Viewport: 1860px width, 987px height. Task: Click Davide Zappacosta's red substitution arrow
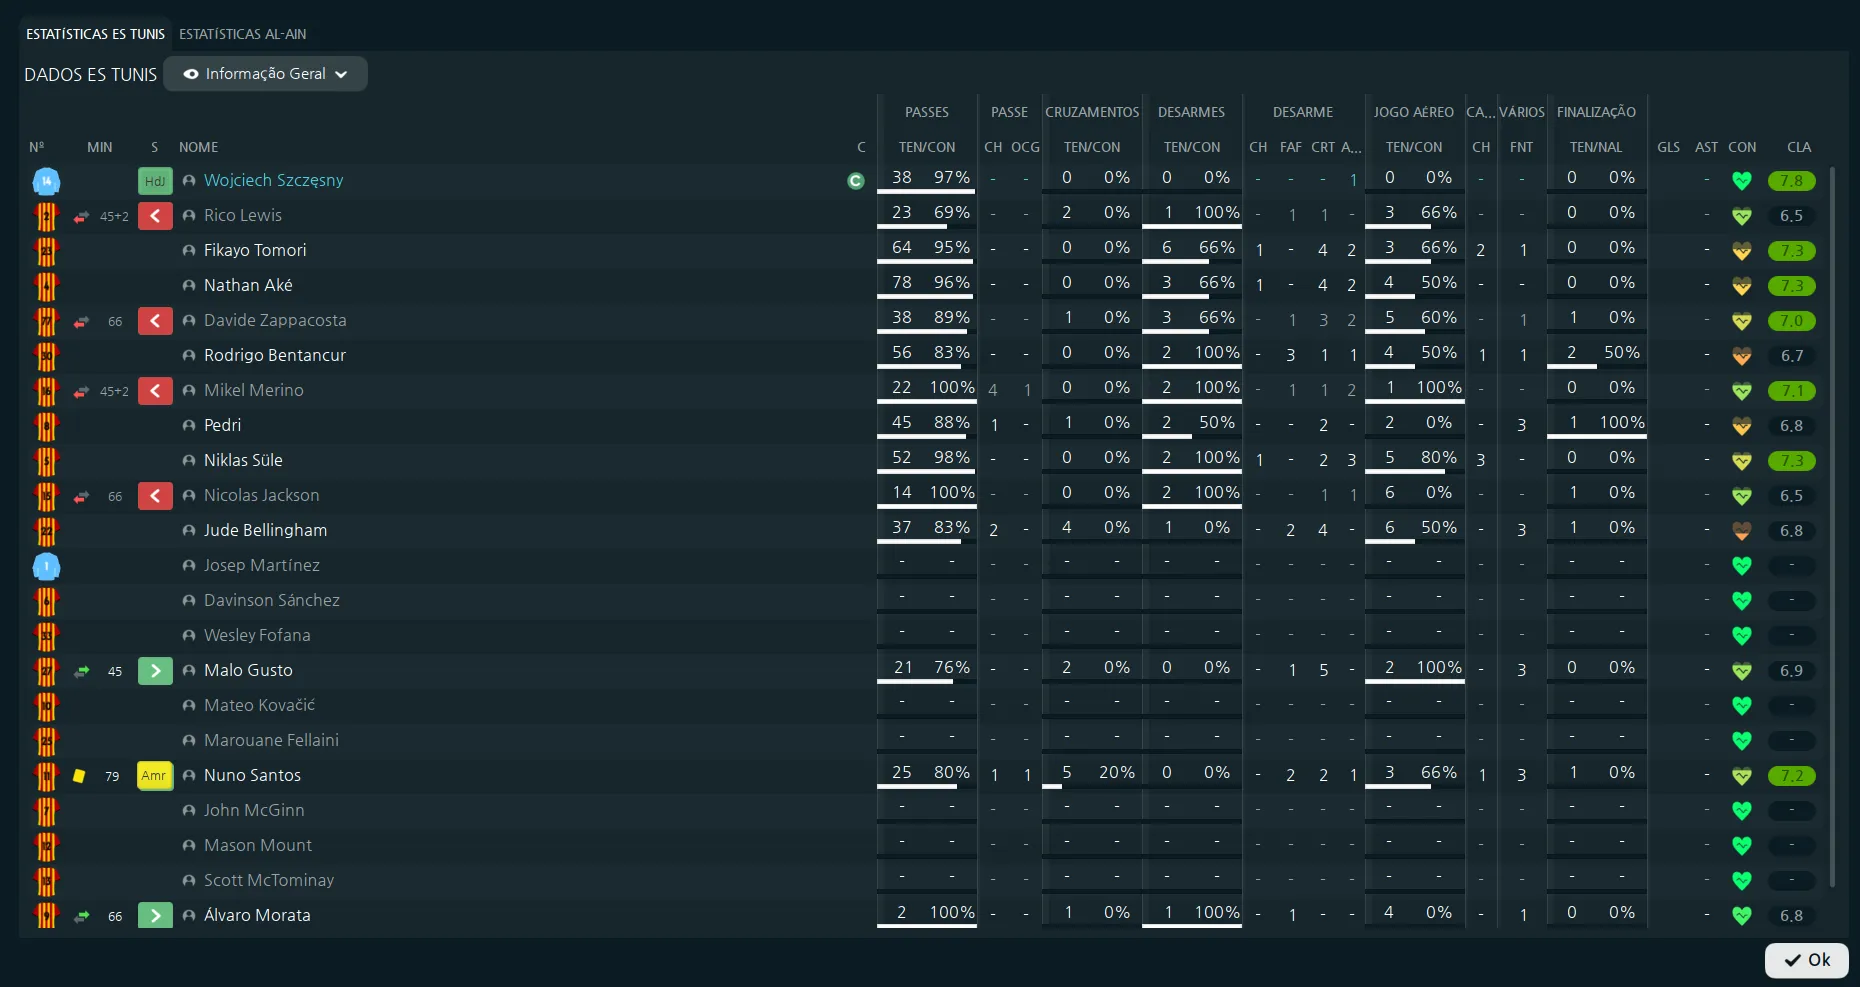(155, 321)
